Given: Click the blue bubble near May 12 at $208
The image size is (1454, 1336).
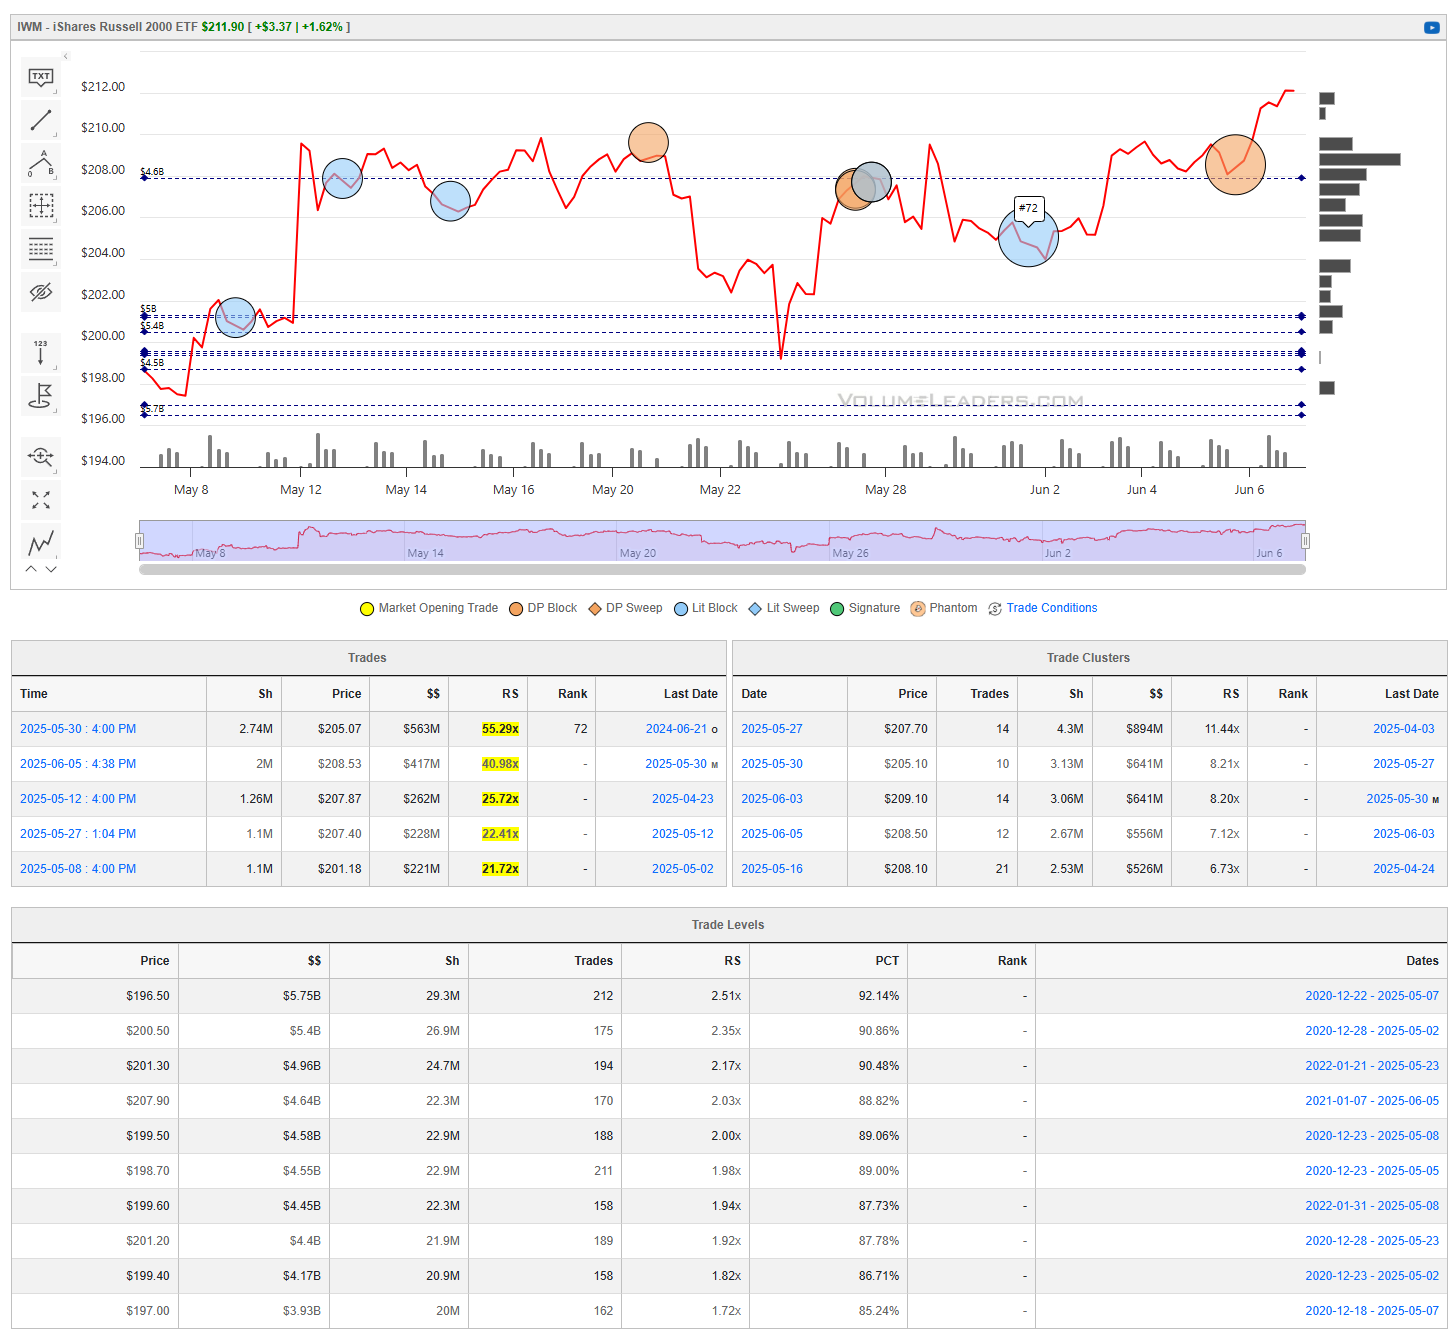Looking at the screenshot, I should click(342, 178).
